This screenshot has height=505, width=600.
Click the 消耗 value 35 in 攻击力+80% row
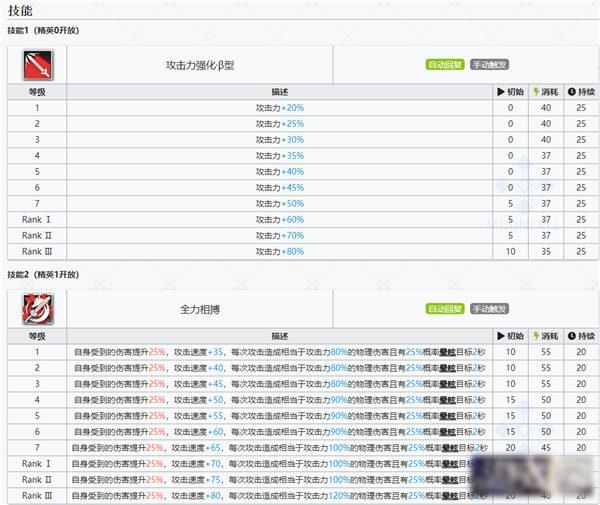(546, 252)
